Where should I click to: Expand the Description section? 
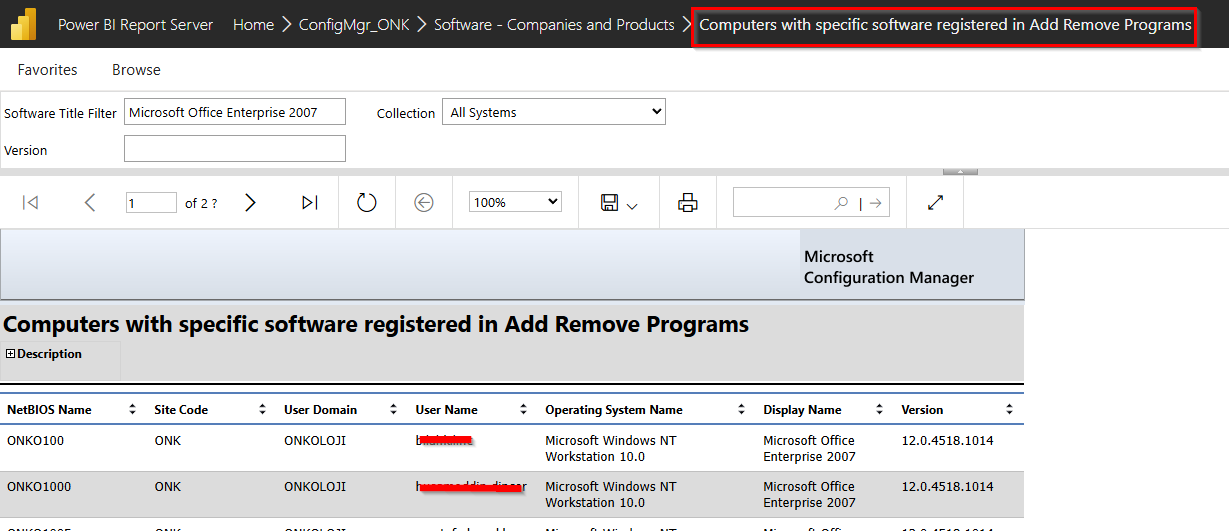(11, 354)
